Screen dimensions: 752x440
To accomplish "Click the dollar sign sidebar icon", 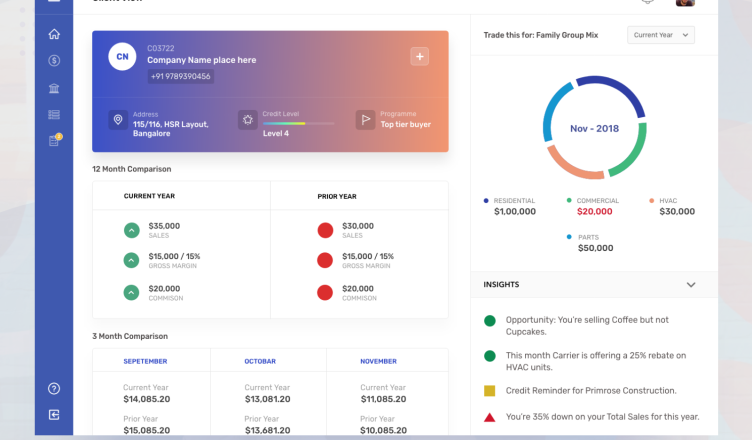I will click(54, 61).
